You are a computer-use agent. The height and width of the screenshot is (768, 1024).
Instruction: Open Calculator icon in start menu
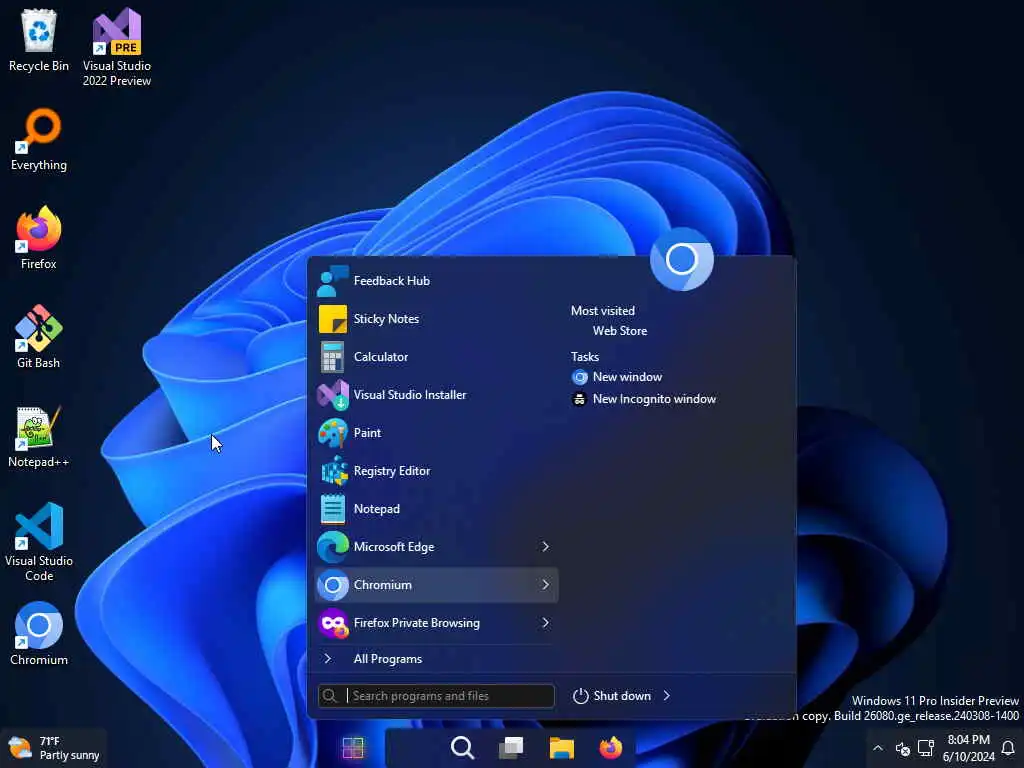tap(332, 357)
